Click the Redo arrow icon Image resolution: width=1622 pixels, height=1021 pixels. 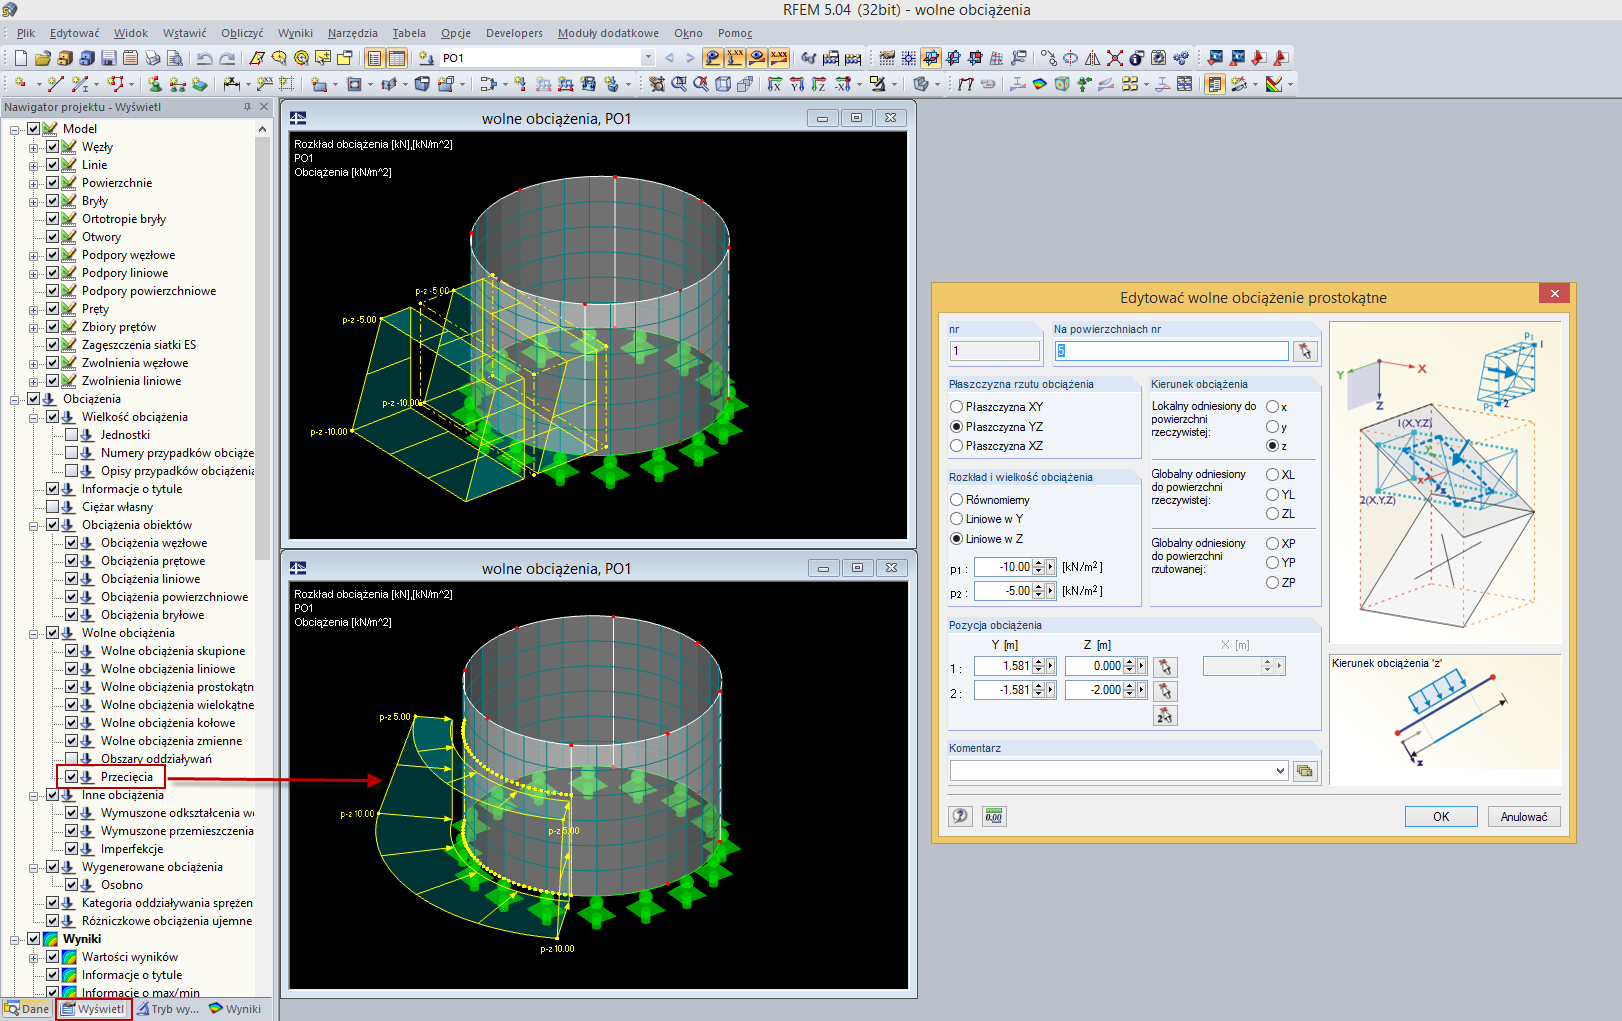227,58
